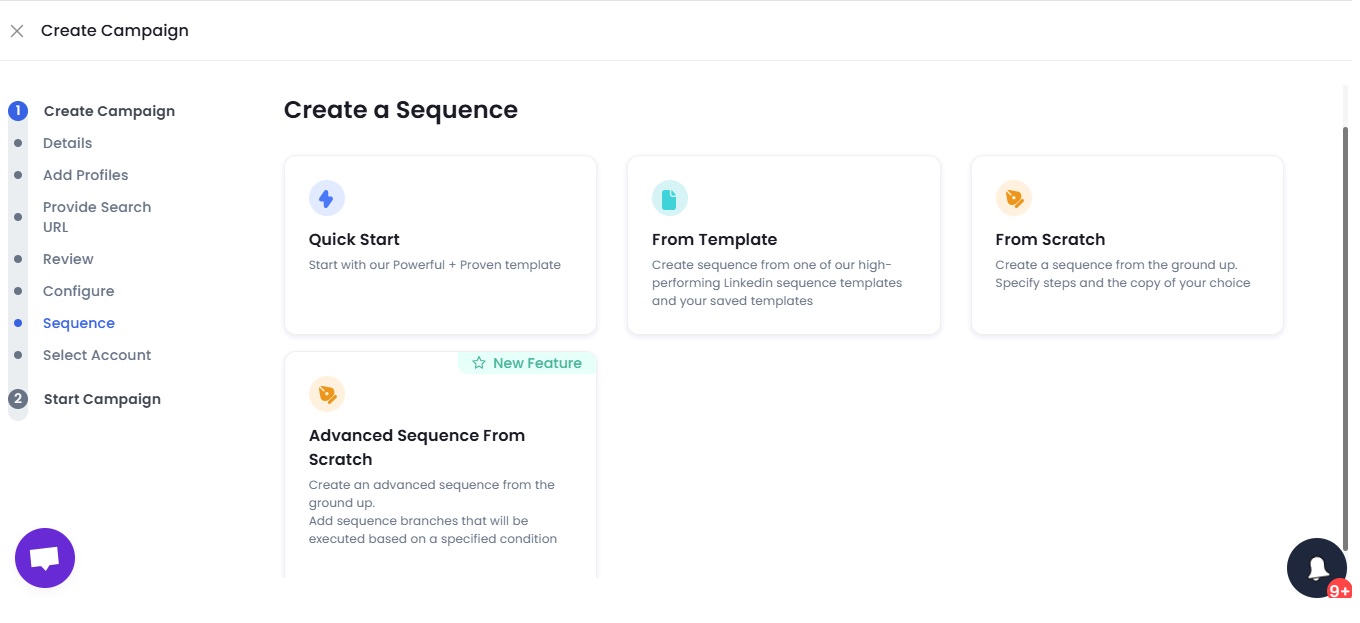Click the highlighted Sequence step
Viewport: 1360px width, 623px height.
click(x=79, y=322)
